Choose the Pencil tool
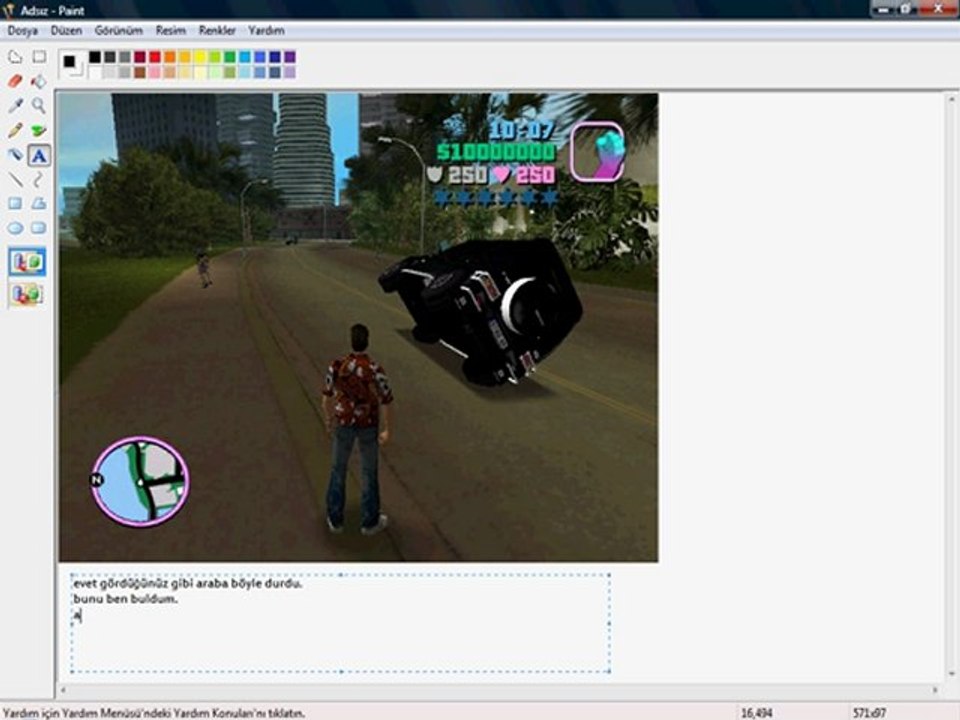 coord(15,130)
